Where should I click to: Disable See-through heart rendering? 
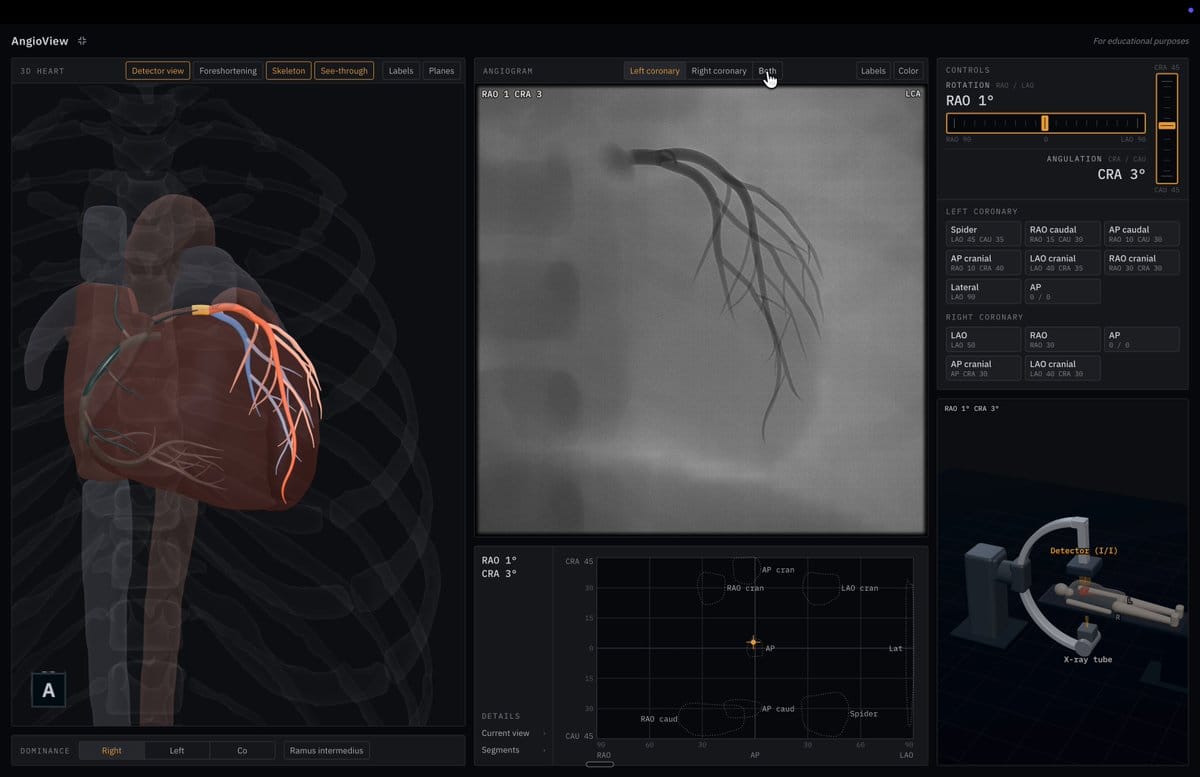(344, 71)
